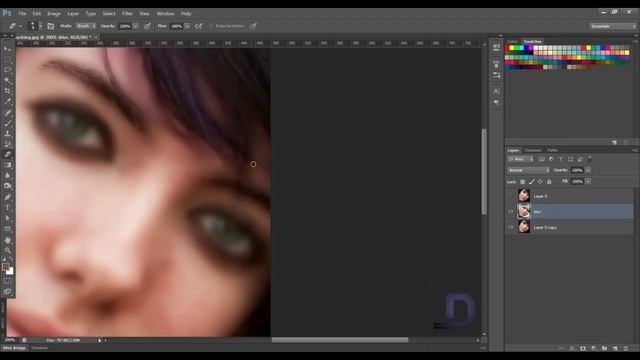Open the Filter menu

127,13
